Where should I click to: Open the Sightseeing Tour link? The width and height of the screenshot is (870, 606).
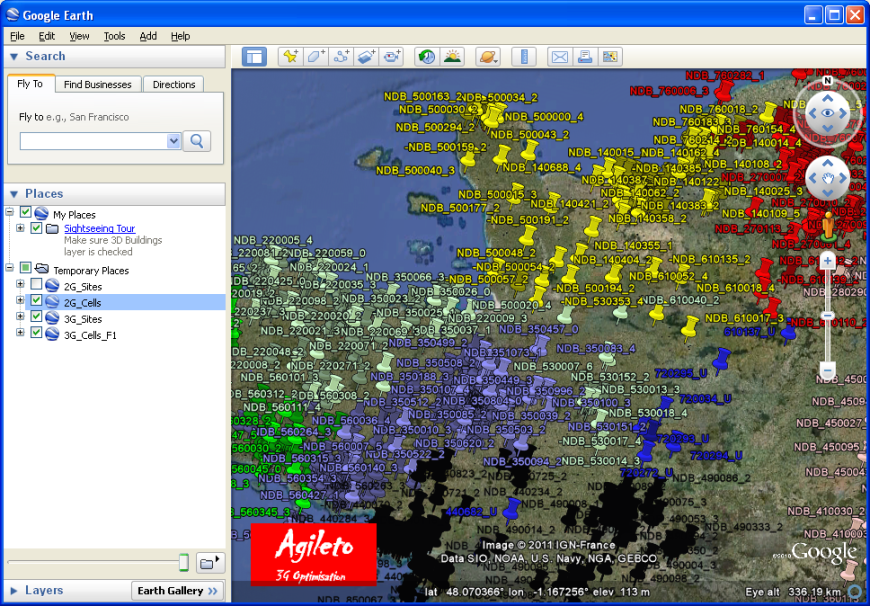(x=99, y=229)
